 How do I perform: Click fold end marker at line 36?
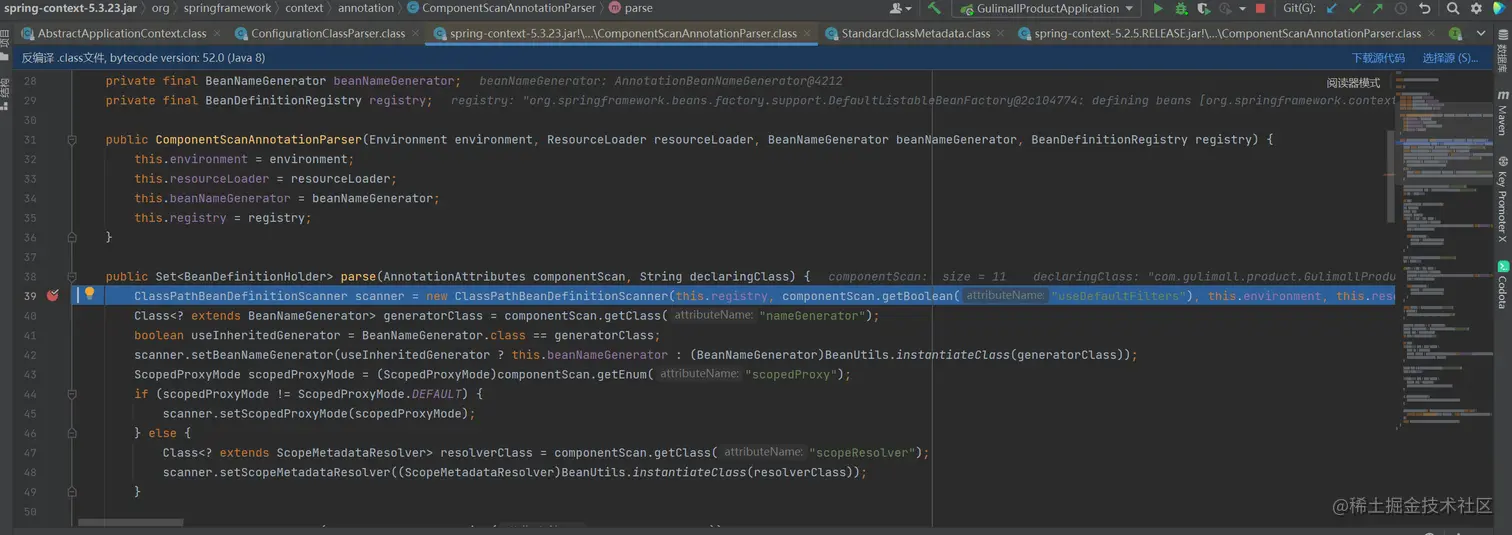click(72, 237)
